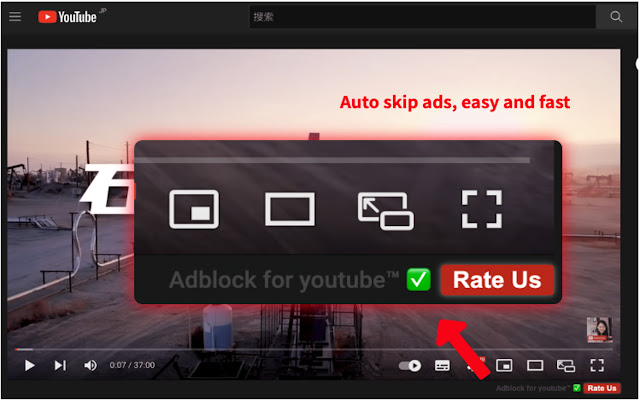Click the channel watermark thumbnail
This screenshot has height=400, width=640.
[x=599, y=330]
